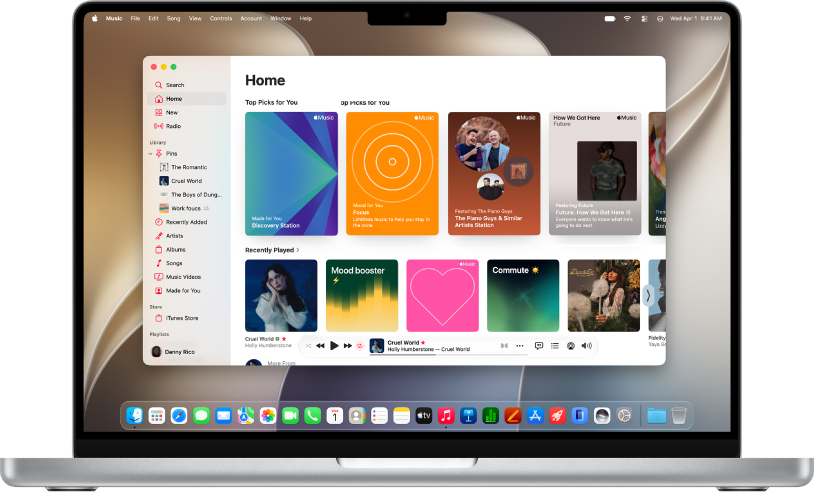
Task: Expand Recently Played section link
Action: tap(272, 250)
